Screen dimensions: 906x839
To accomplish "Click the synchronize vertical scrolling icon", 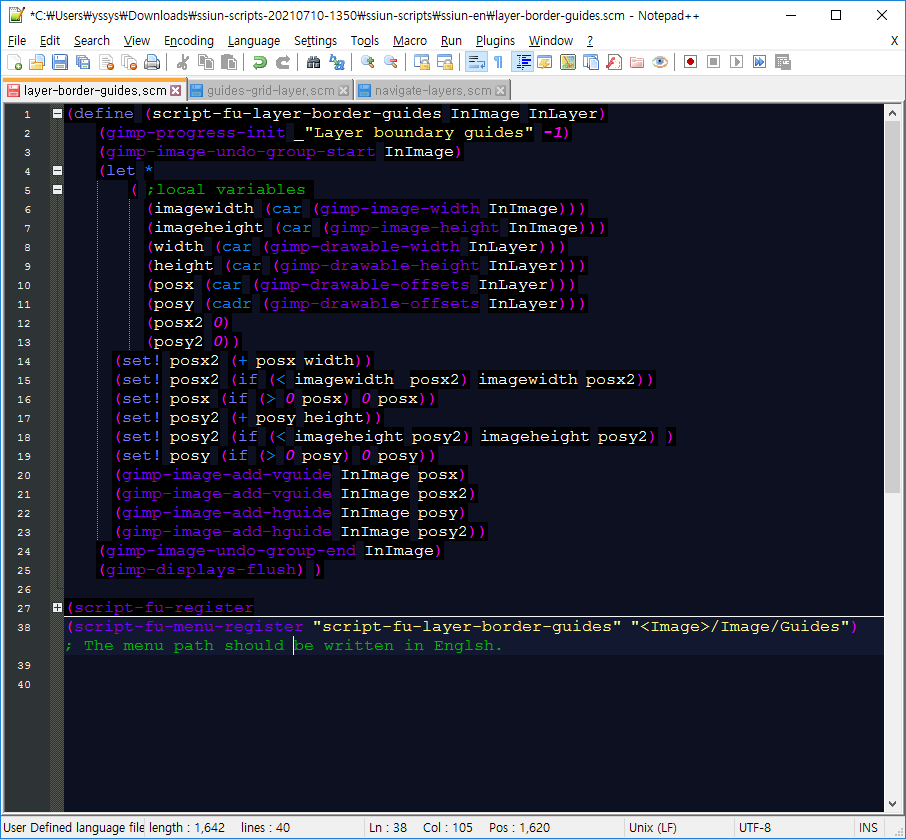I will [x=422, y=62].
